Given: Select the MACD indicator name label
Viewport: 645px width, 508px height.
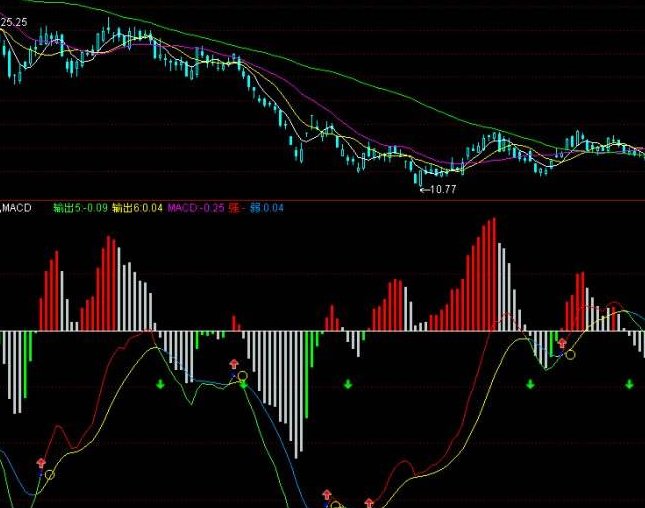Looking at the screenshot, I should (17, 208).
